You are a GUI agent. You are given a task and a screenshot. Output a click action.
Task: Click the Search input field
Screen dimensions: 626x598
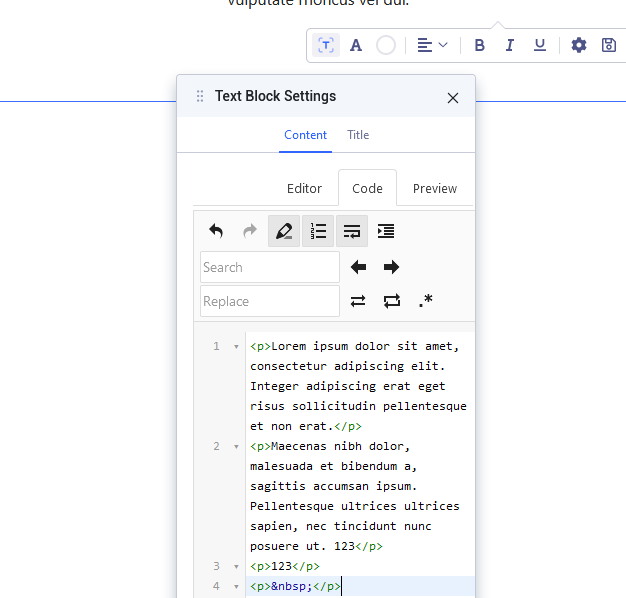pos(270,267)
